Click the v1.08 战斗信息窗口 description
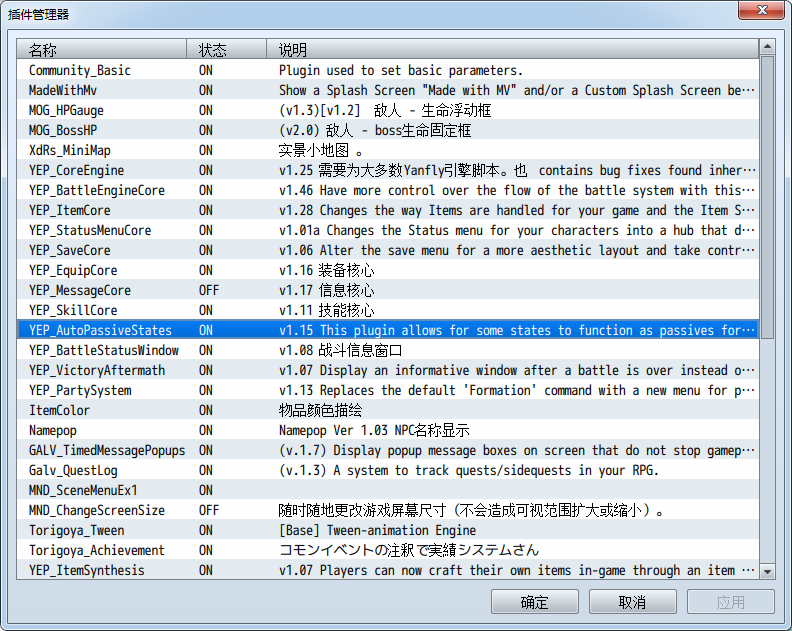 [340, 350]
